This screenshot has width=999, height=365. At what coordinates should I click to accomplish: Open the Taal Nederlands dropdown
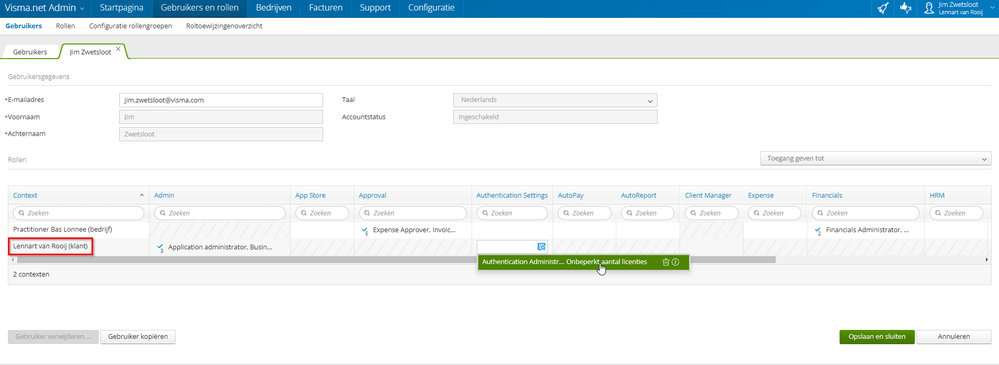[x=555, y=100]
